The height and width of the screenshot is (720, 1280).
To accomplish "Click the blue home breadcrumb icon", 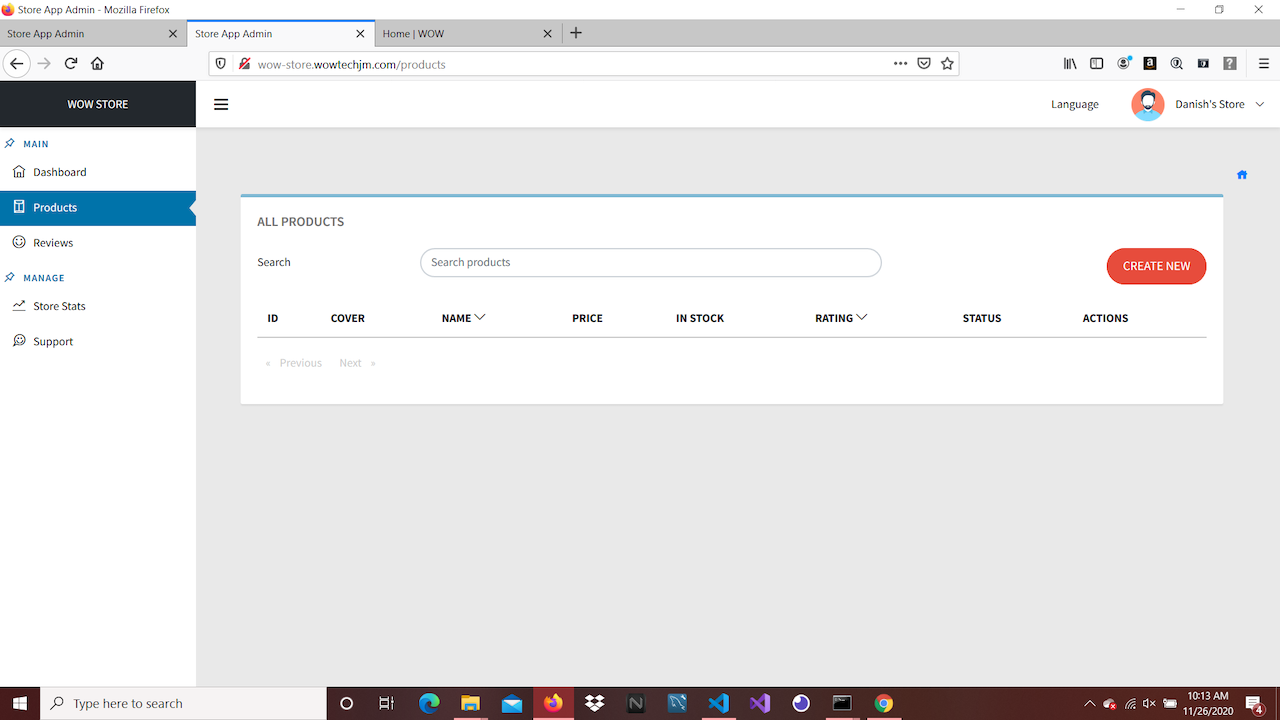I will (x=1242, y=175).
